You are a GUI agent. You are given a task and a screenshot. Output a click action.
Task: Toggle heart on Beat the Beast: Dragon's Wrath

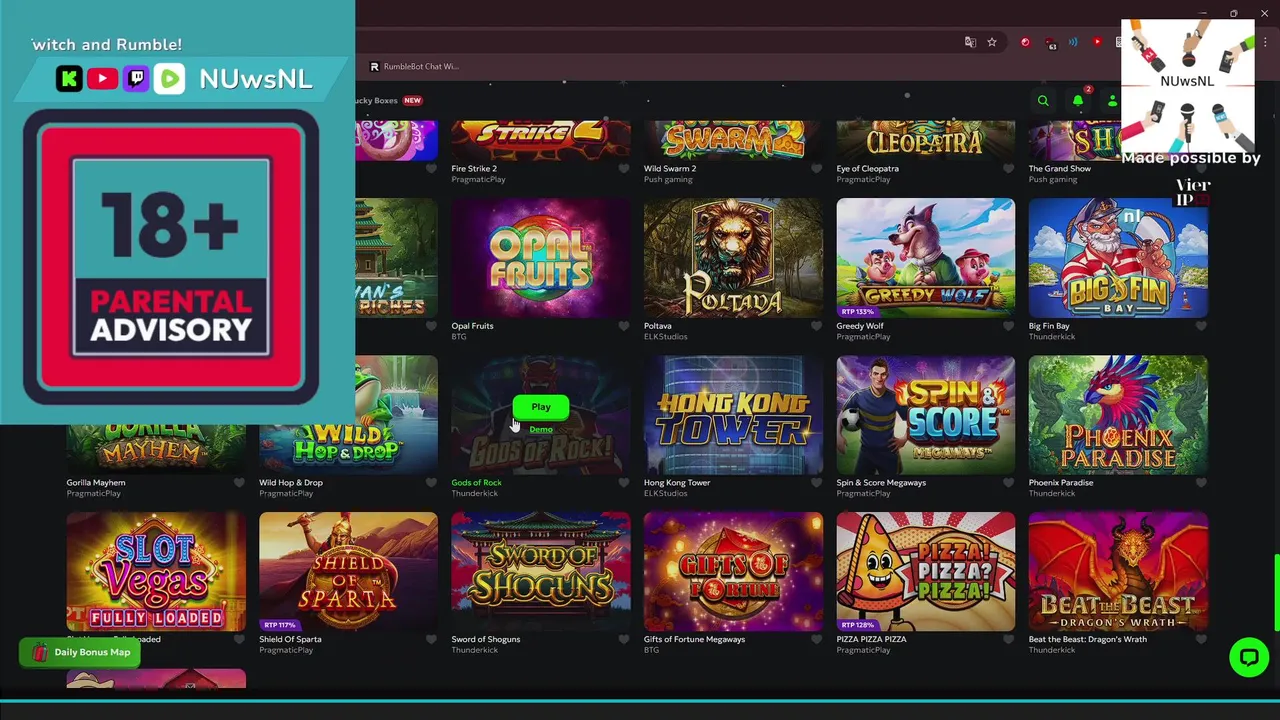[x=1201, y=640]
